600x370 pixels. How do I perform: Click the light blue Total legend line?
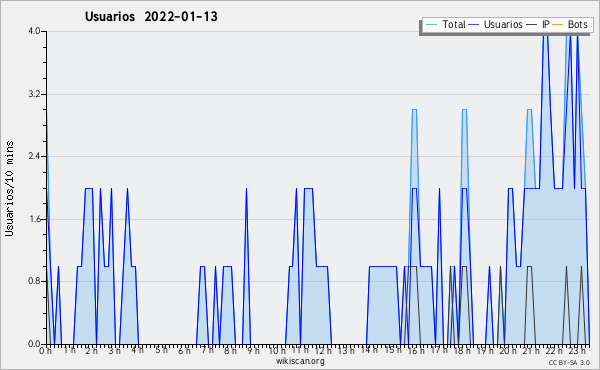431,25
